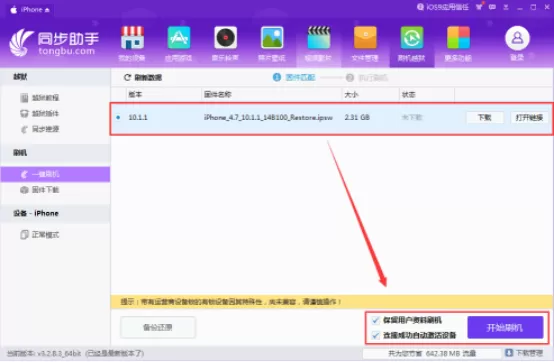Click the jailbreak section header

tap(55, 77)
